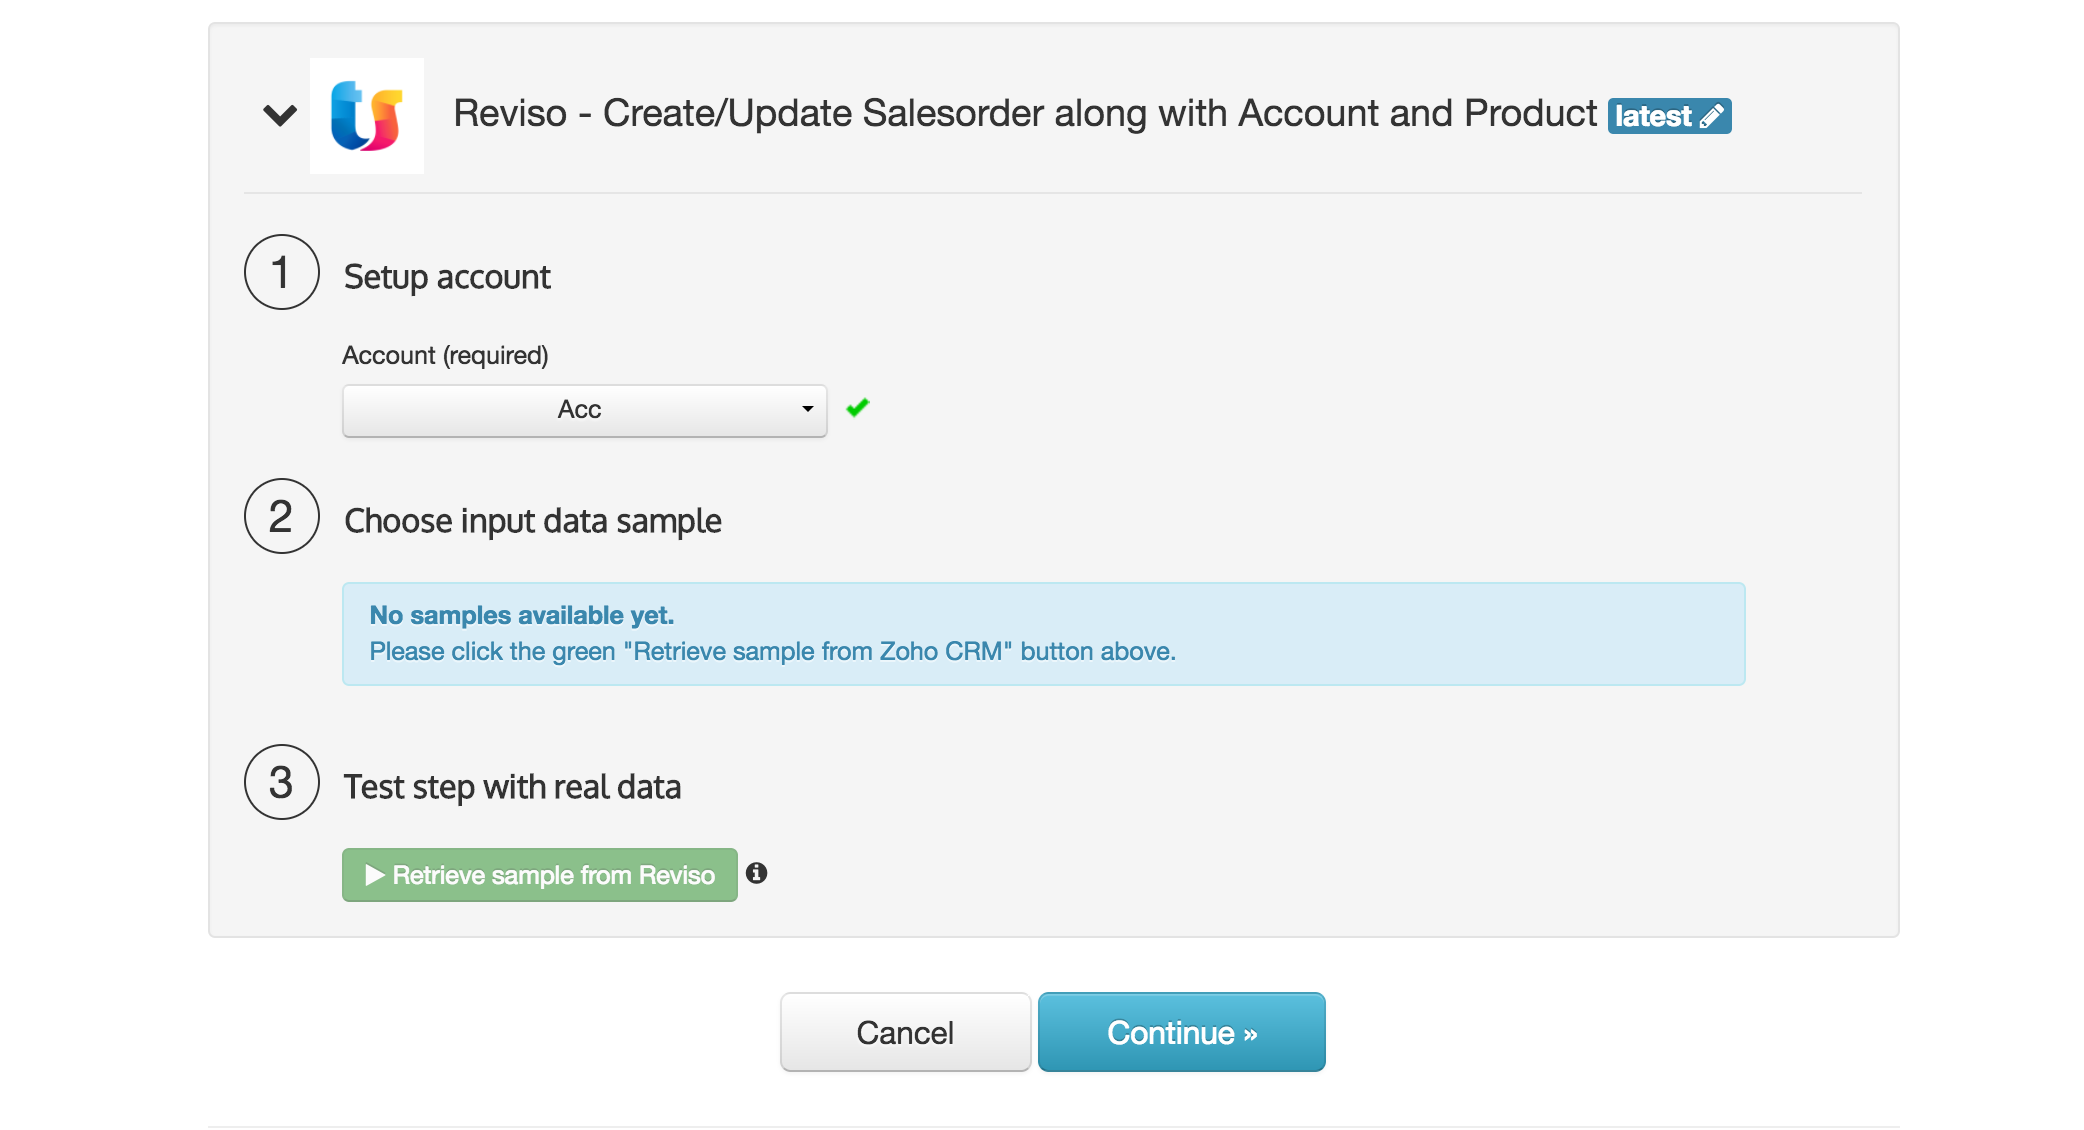The width and height of the screenshot is (2084, 1130).
Task: Click the green account verified checkmark
Action: coord(858,407)
